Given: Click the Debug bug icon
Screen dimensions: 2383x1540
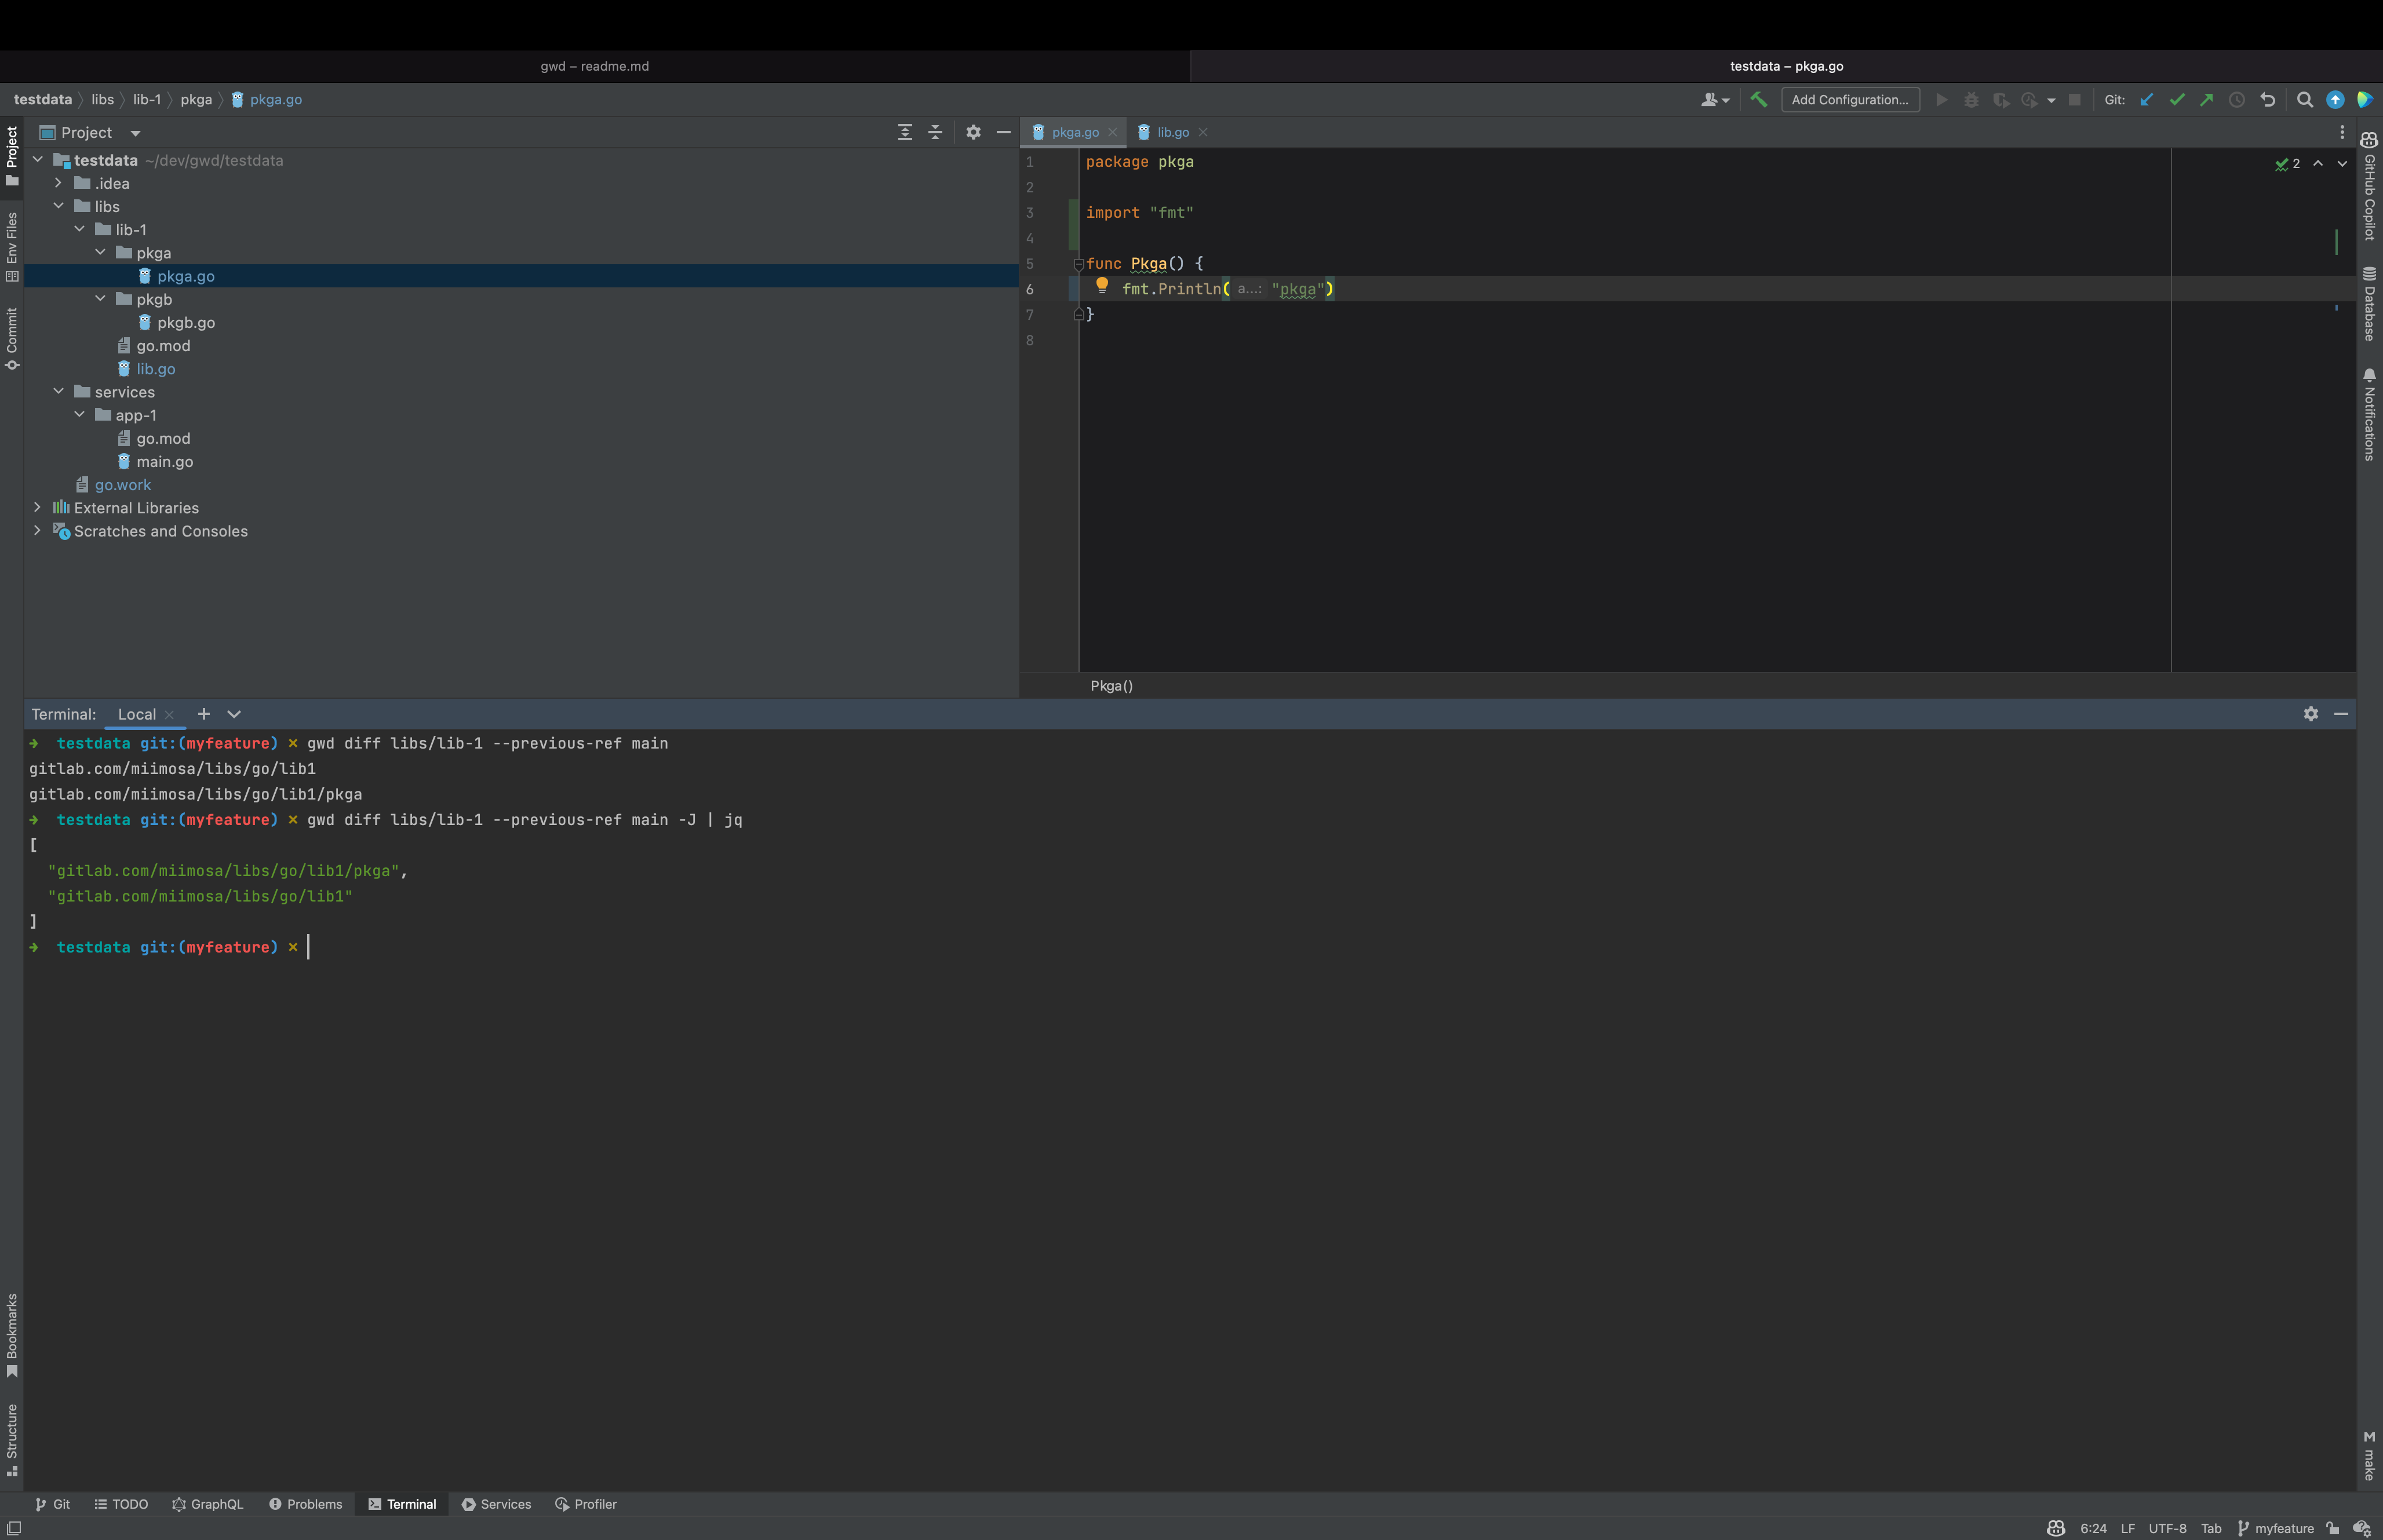Looking at the screenshot, I should click(1971, 99).
